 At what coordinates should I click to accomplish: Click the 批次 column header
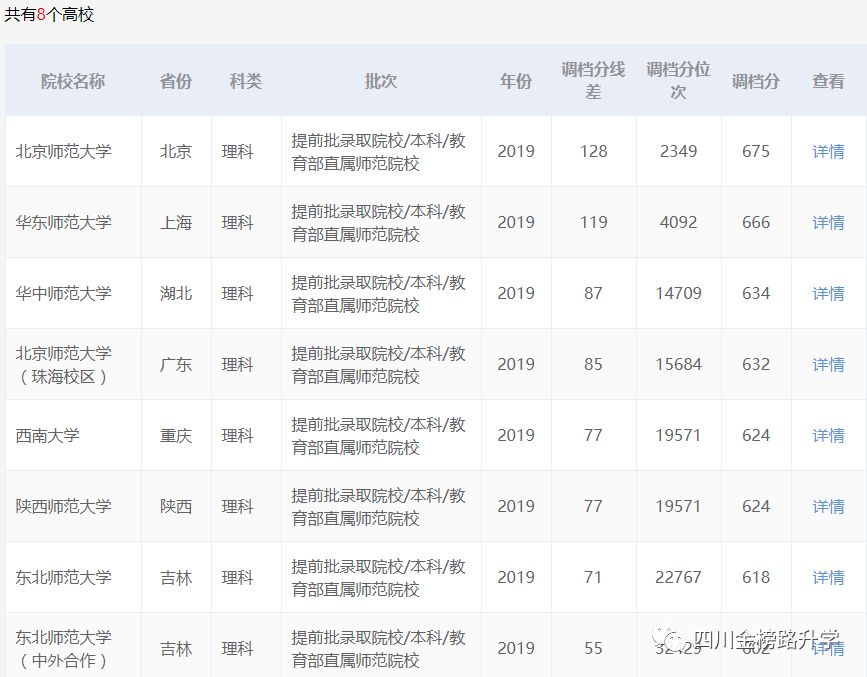click(x=380, y=81)
